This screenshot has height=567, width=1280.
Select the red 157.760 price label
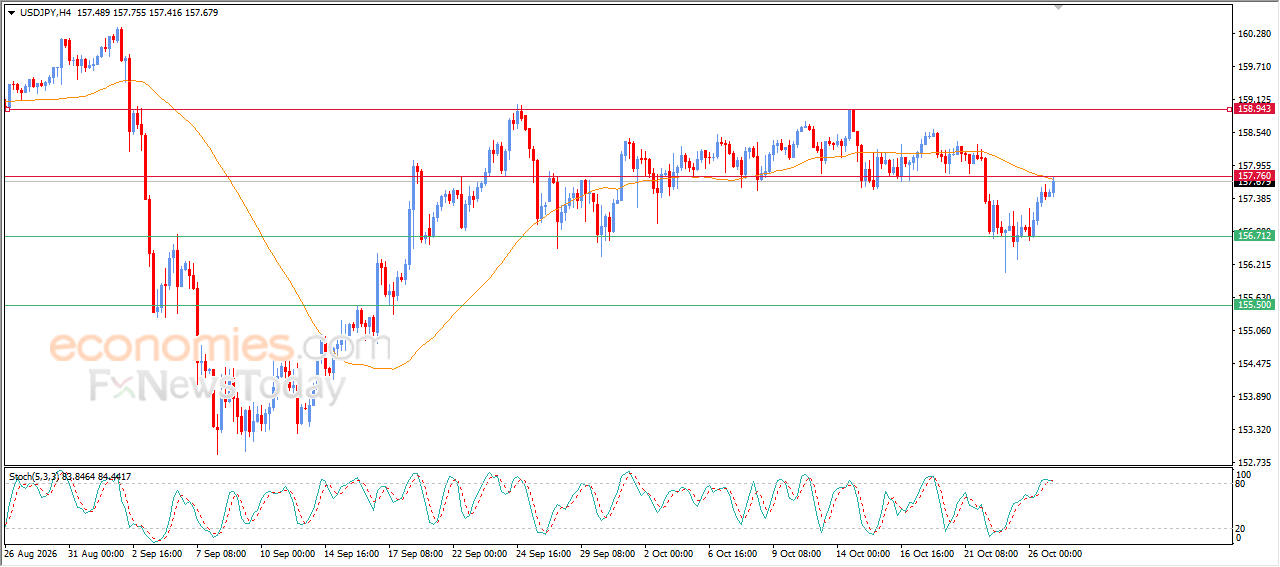pyautogui.click(x=1254, y=176)
